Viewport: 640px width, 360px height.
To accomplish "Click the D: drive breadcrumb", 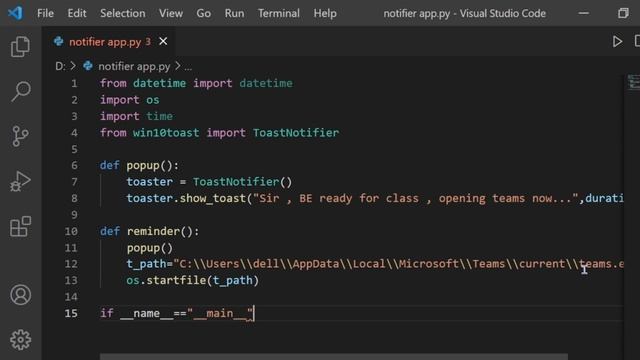I will click(x=60, y=66).
